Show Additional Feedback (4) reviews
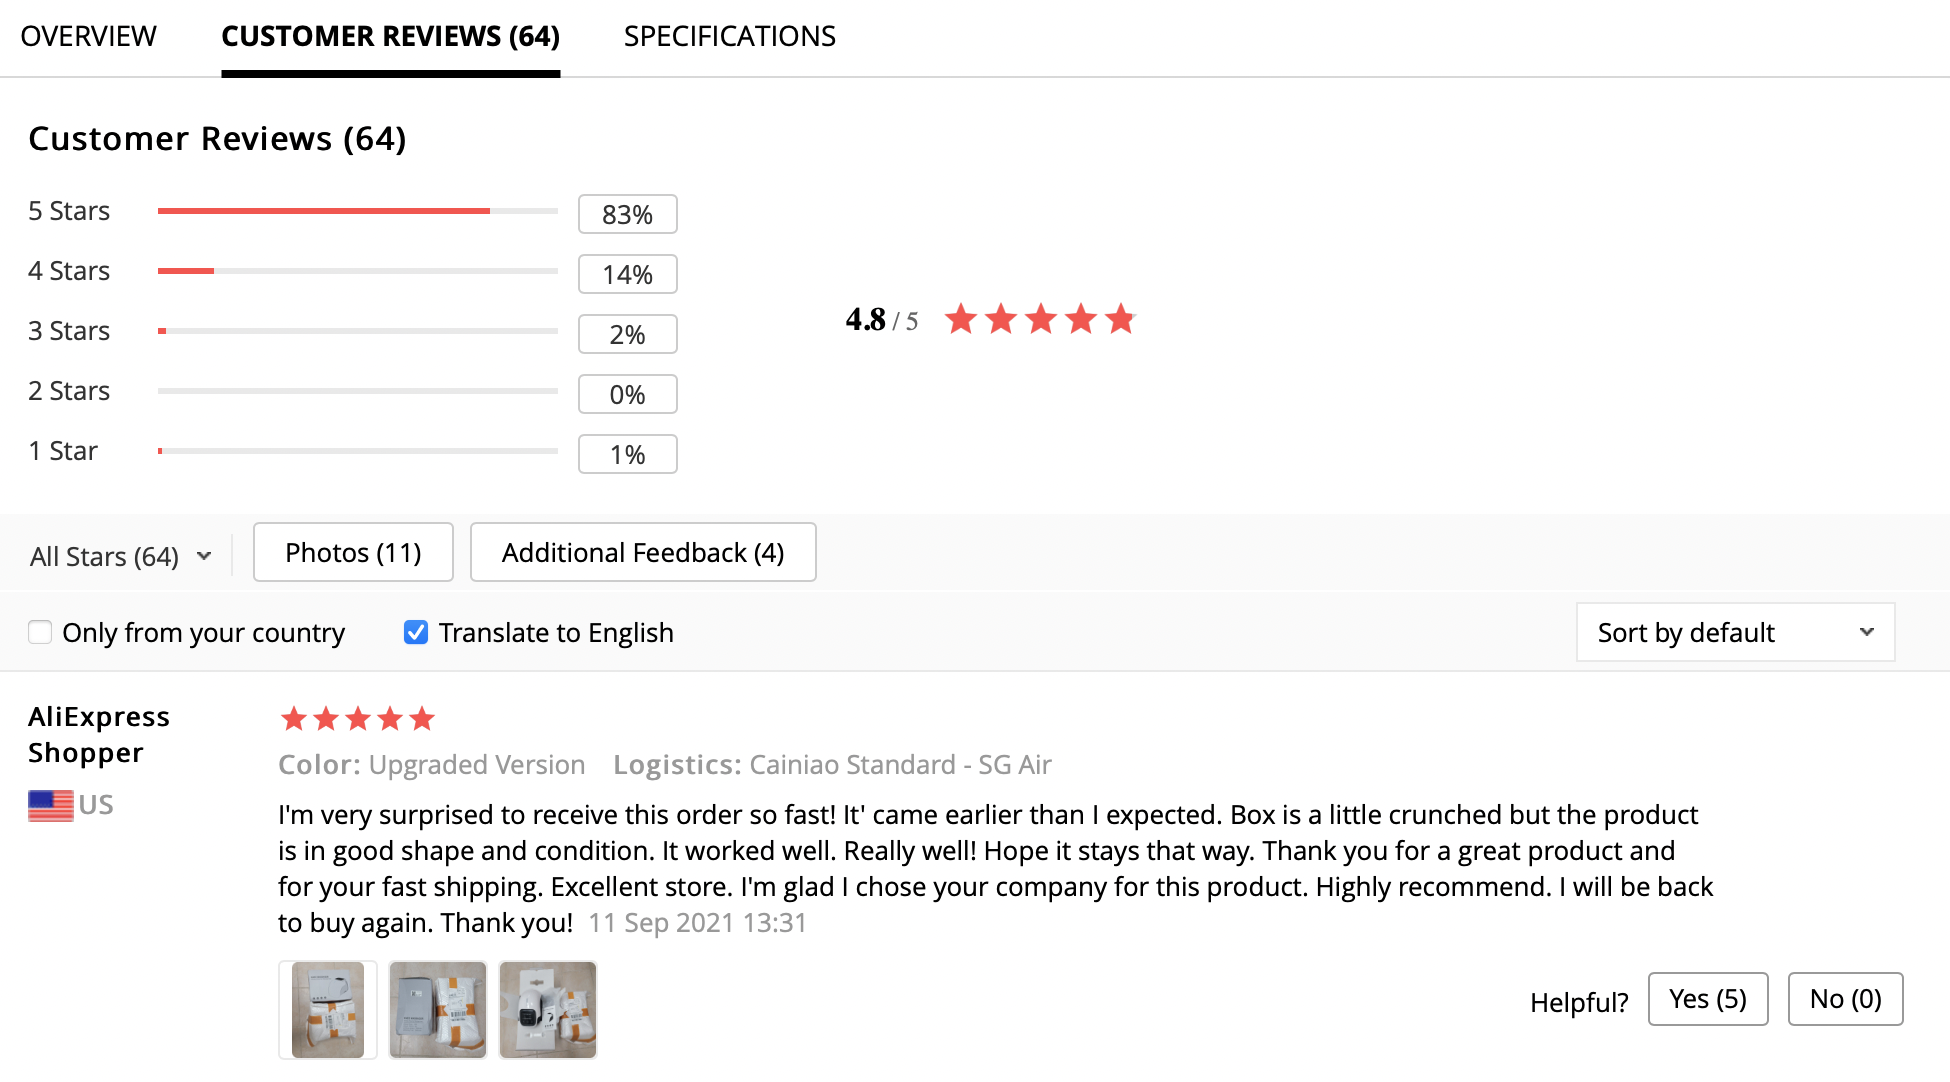This screenshot has height=1082, width=1950. [643, 552]
